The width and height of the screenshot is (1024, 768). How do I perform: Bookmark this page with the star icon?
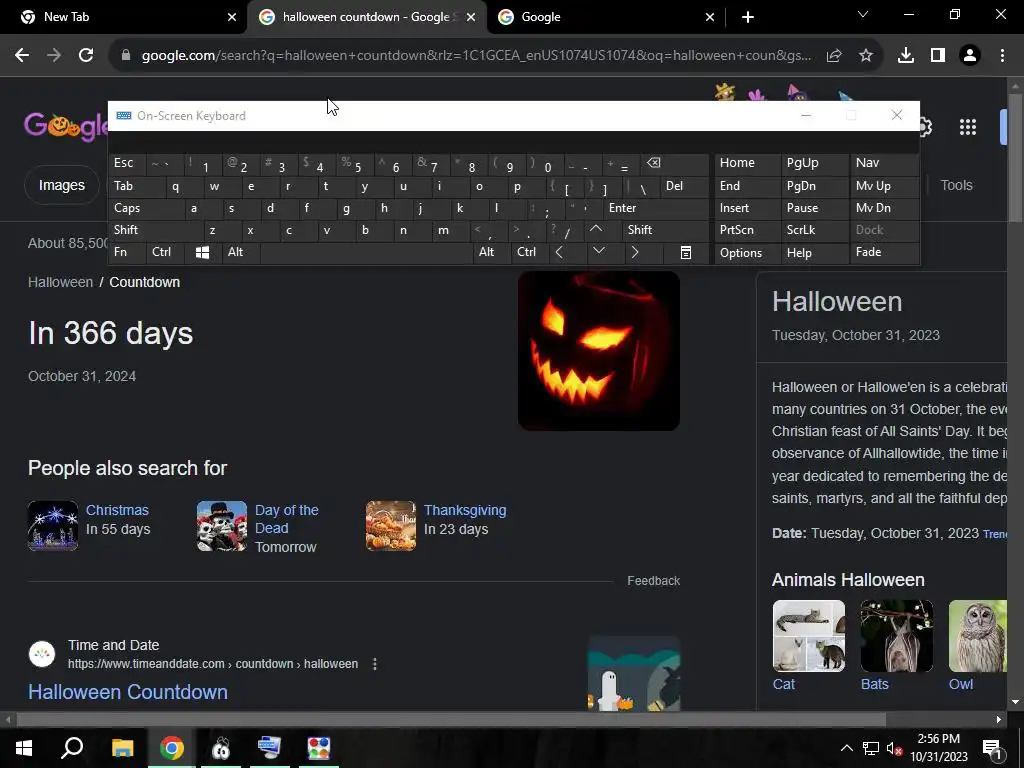866,56
